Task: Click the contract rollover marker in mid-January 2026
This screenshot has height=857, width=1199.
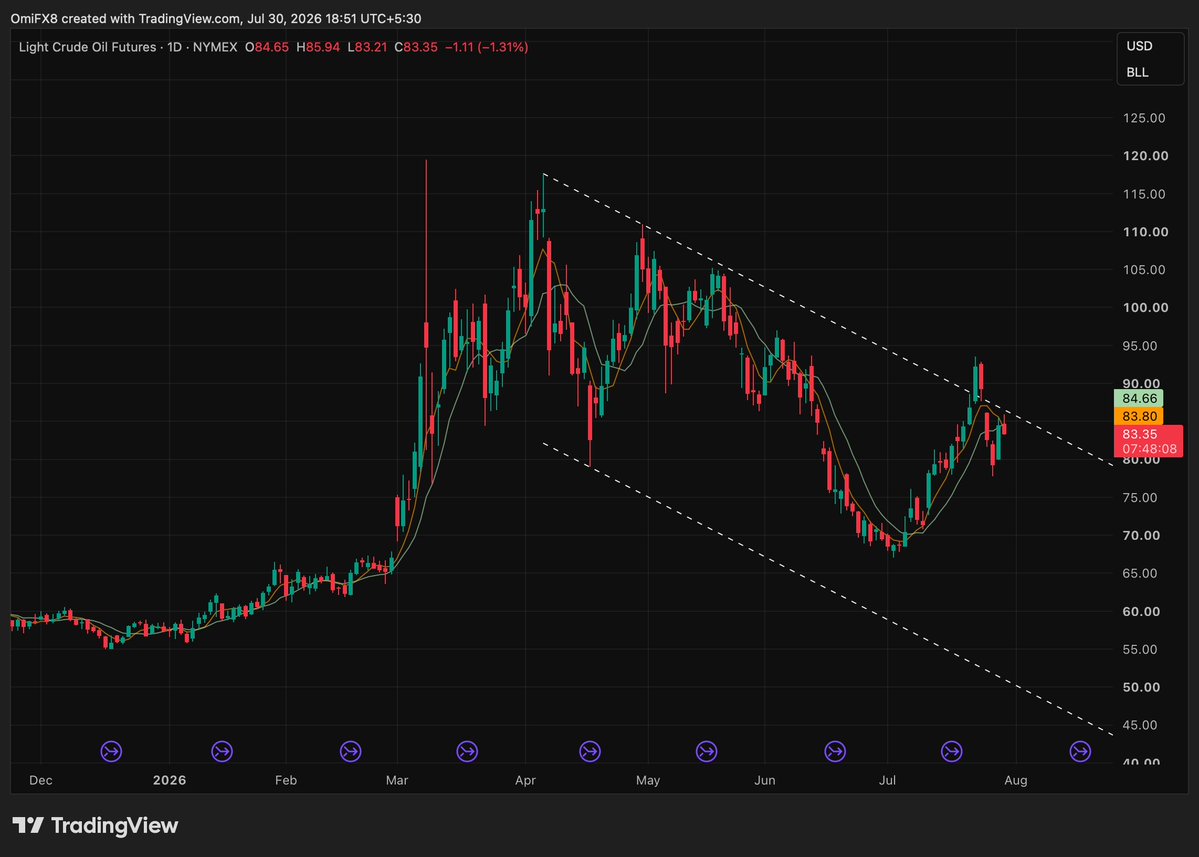Action: click(x=222, y=751)
